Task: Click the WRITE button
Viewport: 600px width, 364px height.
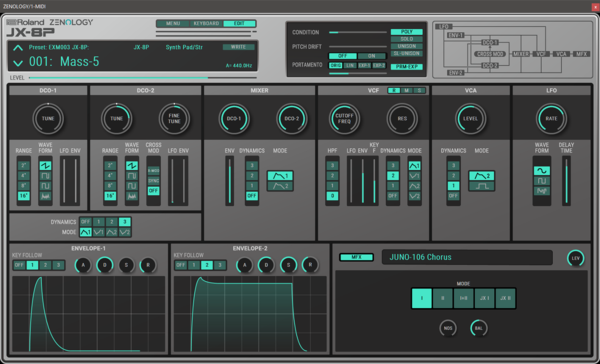Action: [x=238, y=47]
